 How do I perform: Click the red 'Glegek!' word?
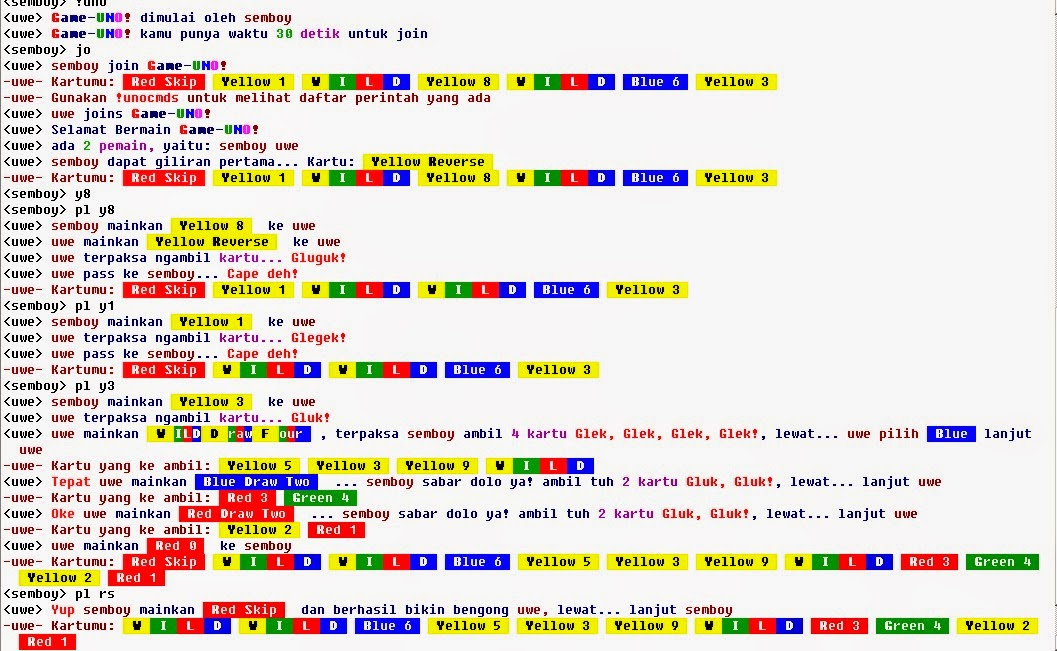pyautogui.click(x=318, y=338)
